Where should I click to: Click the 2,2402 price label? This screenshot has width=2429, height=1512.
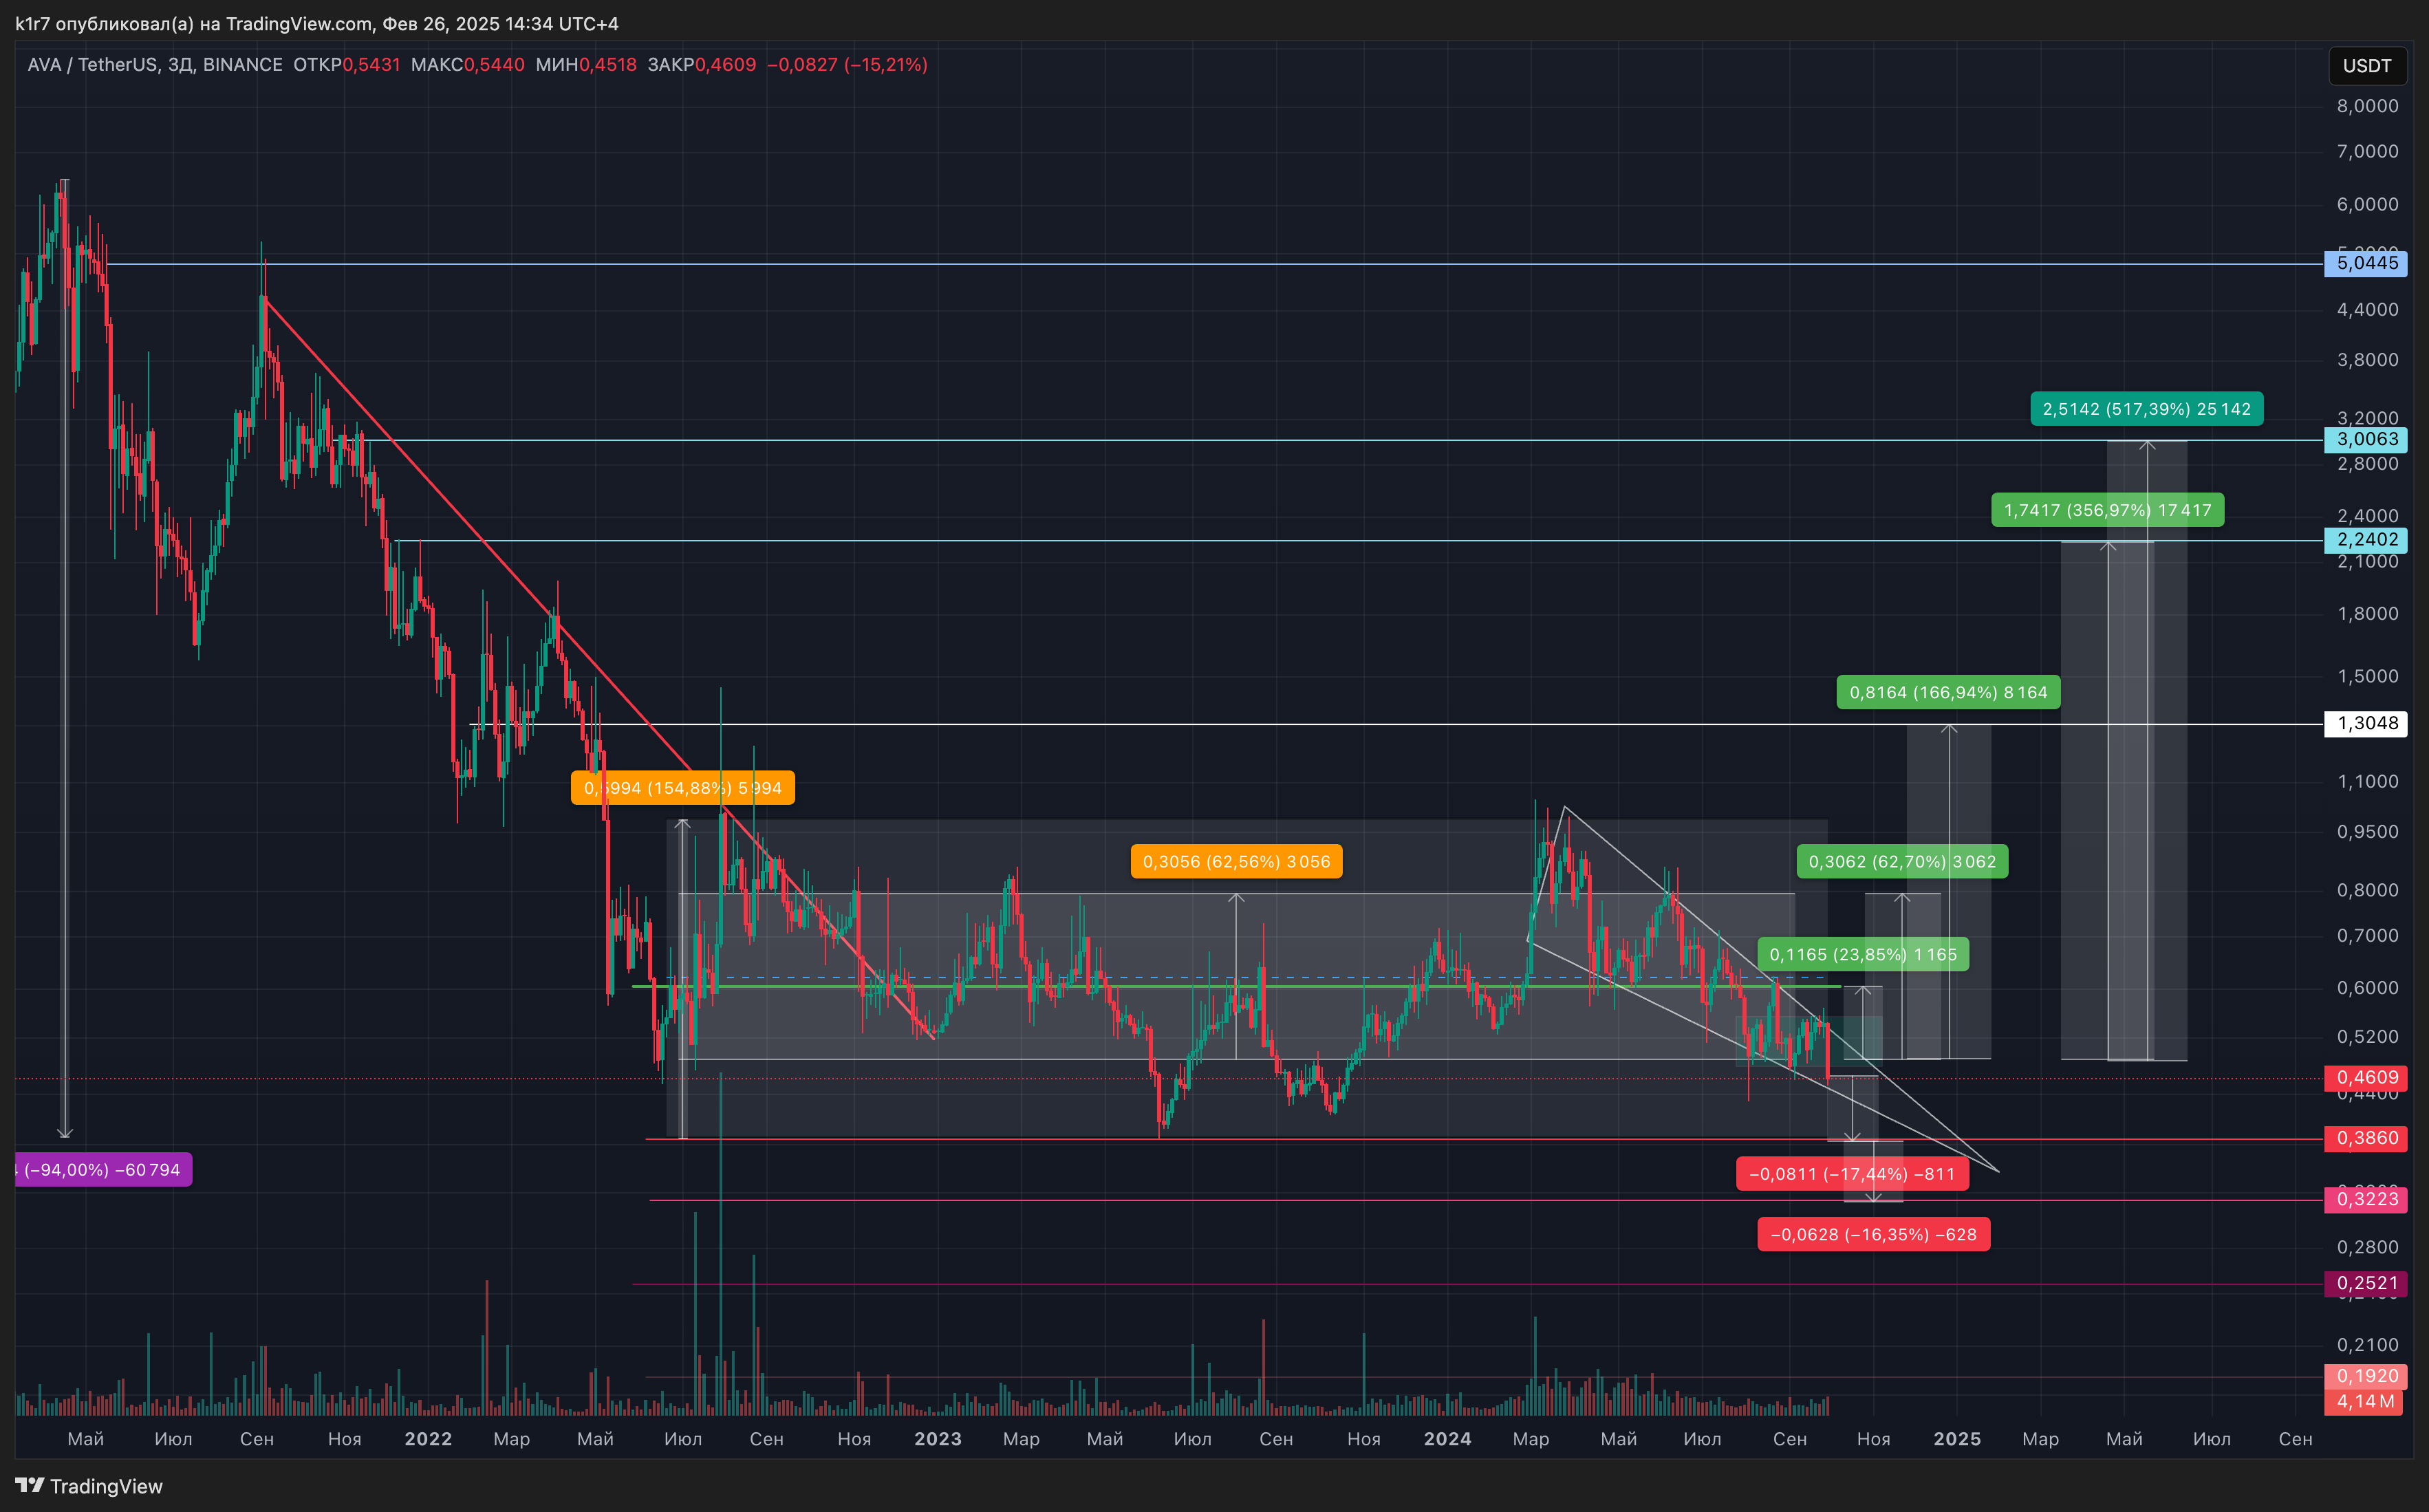[2366, 540]
